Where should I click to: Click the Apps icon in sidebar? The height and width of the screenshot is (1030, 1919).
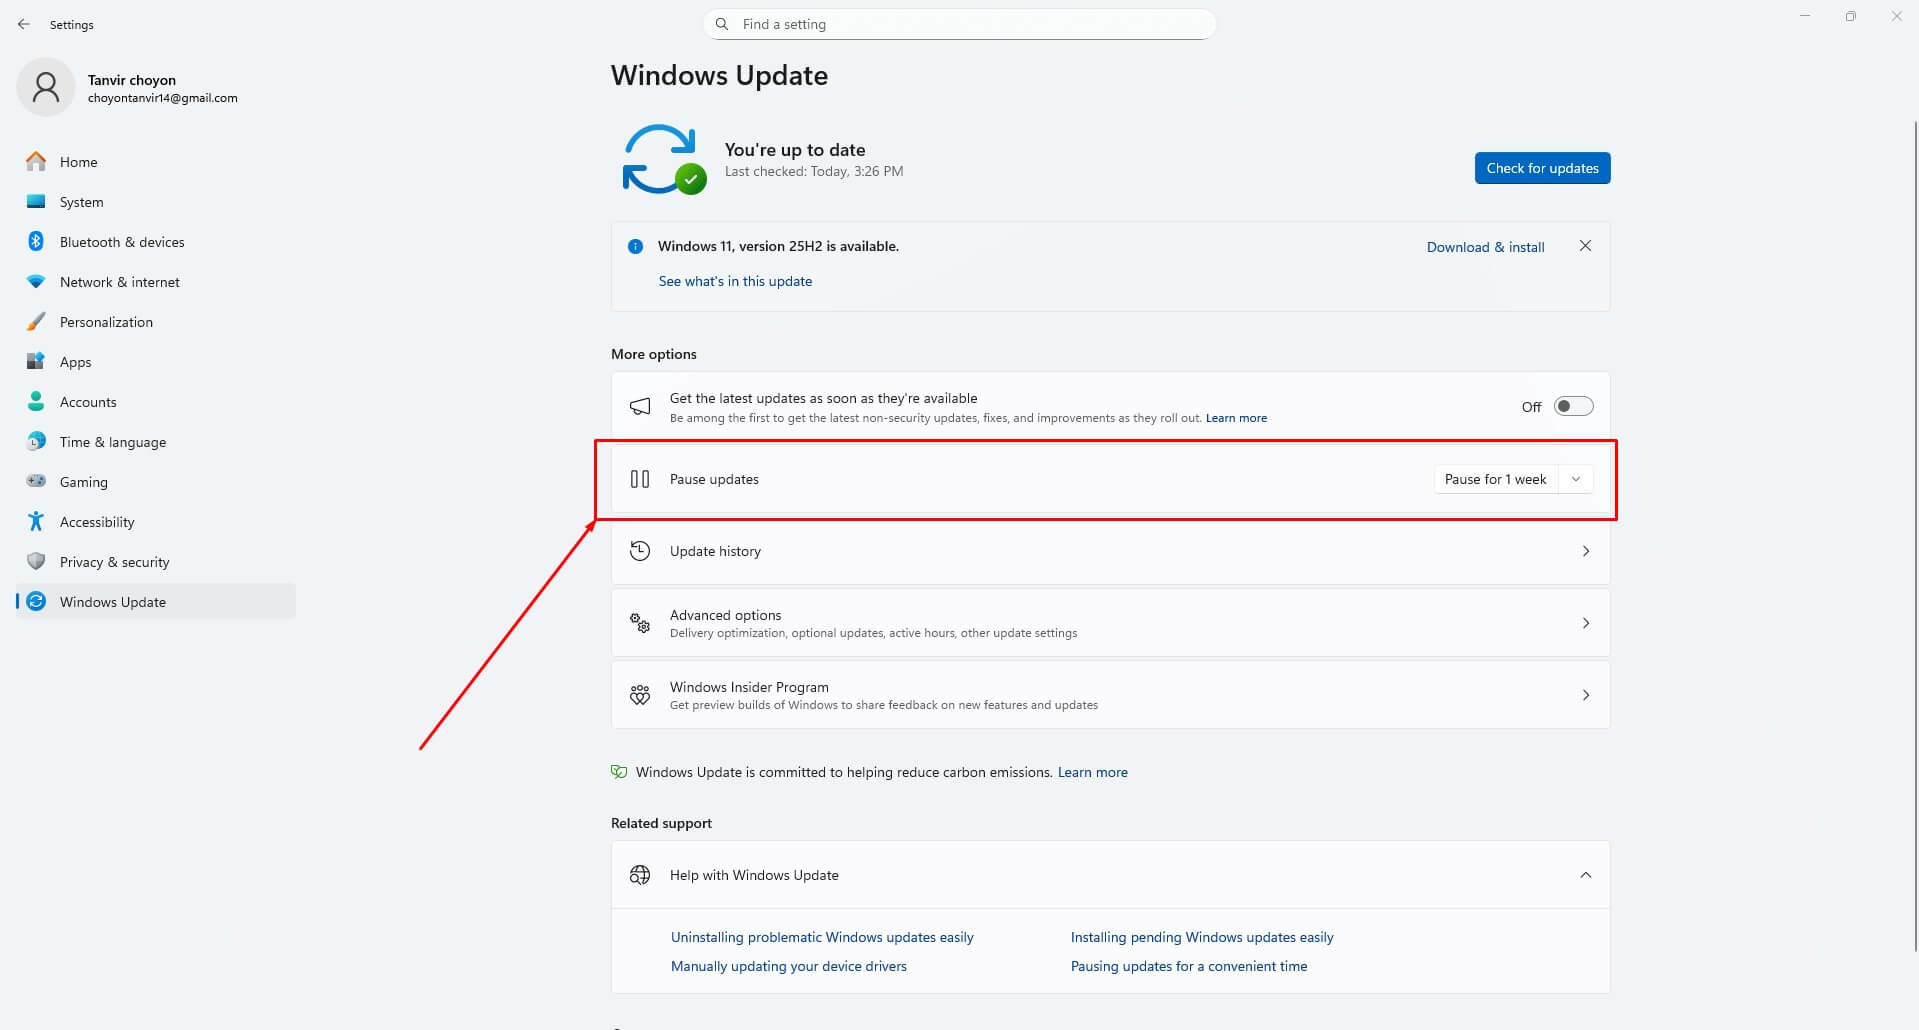point(36,361)
